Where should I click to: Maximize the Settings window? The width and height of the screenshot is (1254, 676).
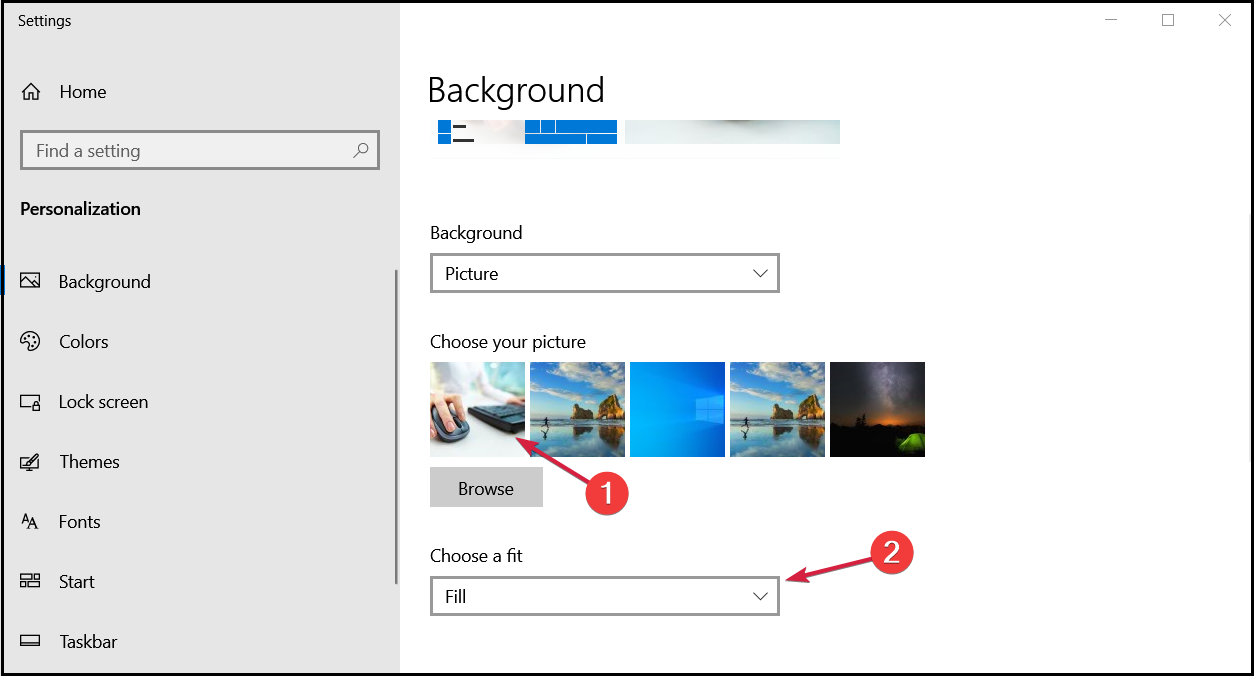point(1167,20)
